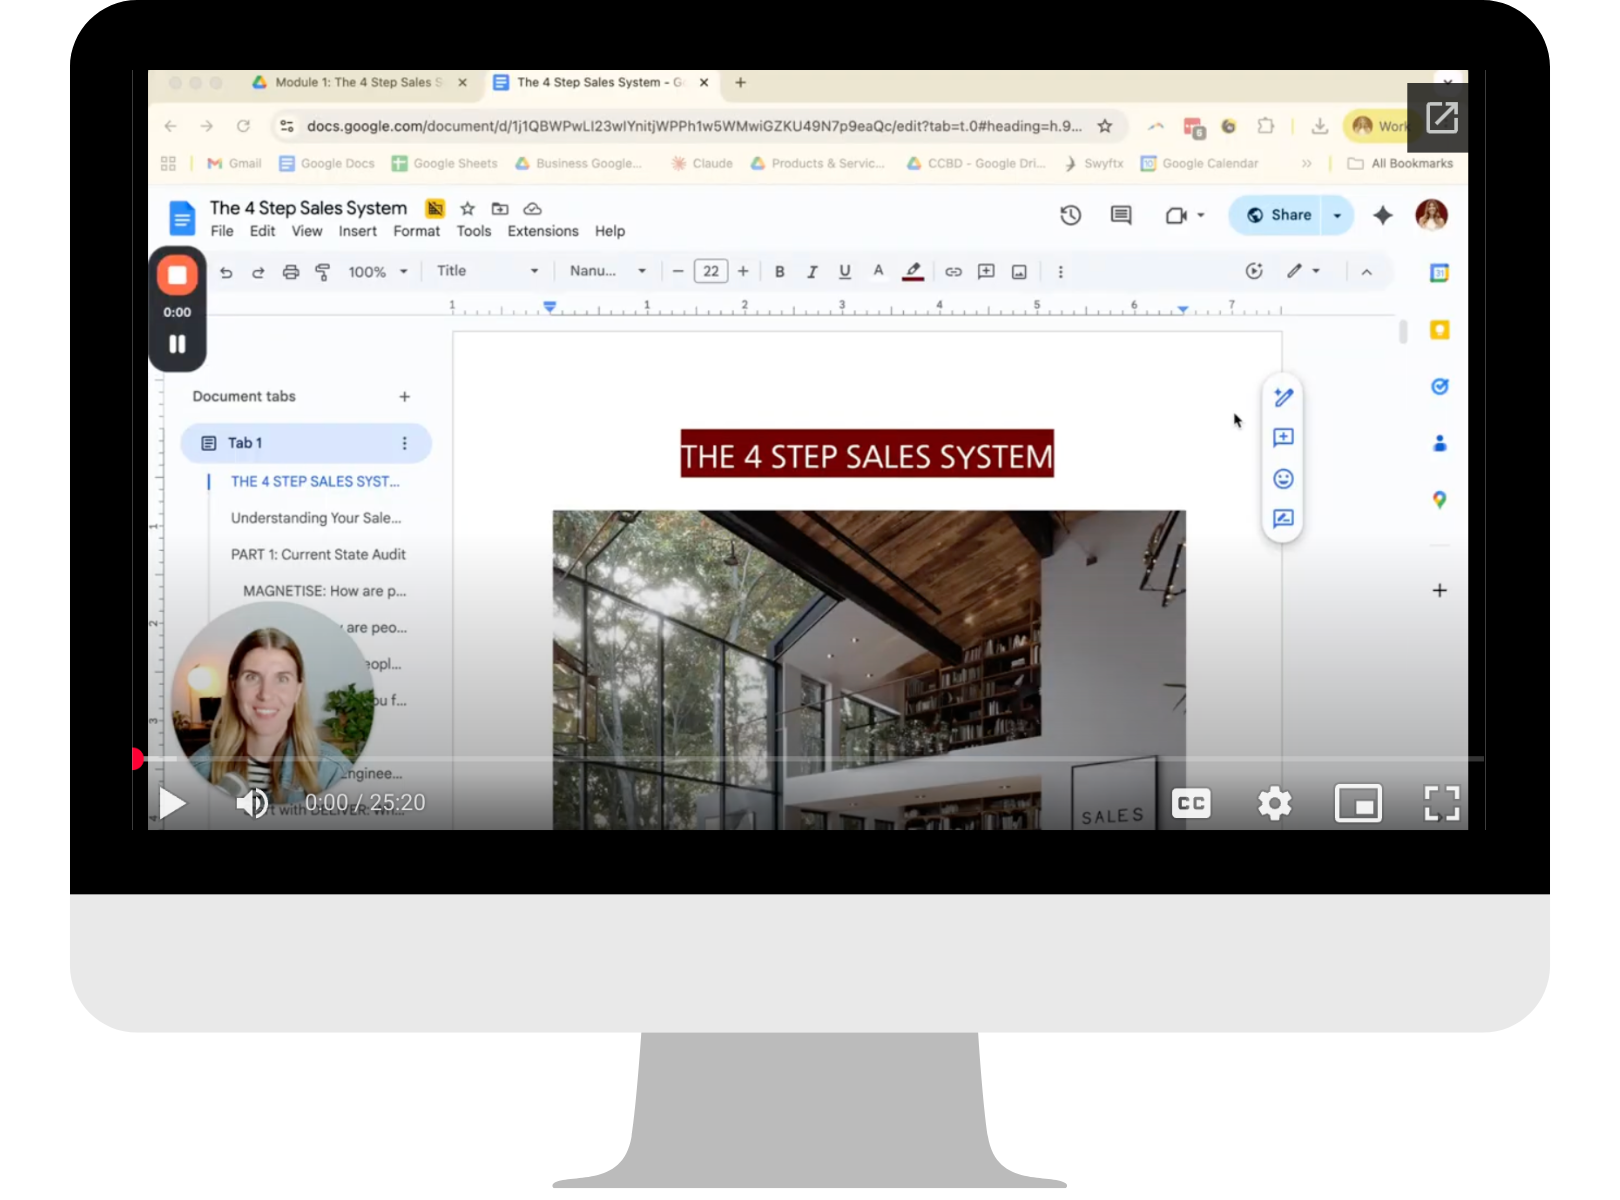Screen dimensions: 1620x1200
Task: Toggle closed captions CC
Action: tap(1191, 803)
